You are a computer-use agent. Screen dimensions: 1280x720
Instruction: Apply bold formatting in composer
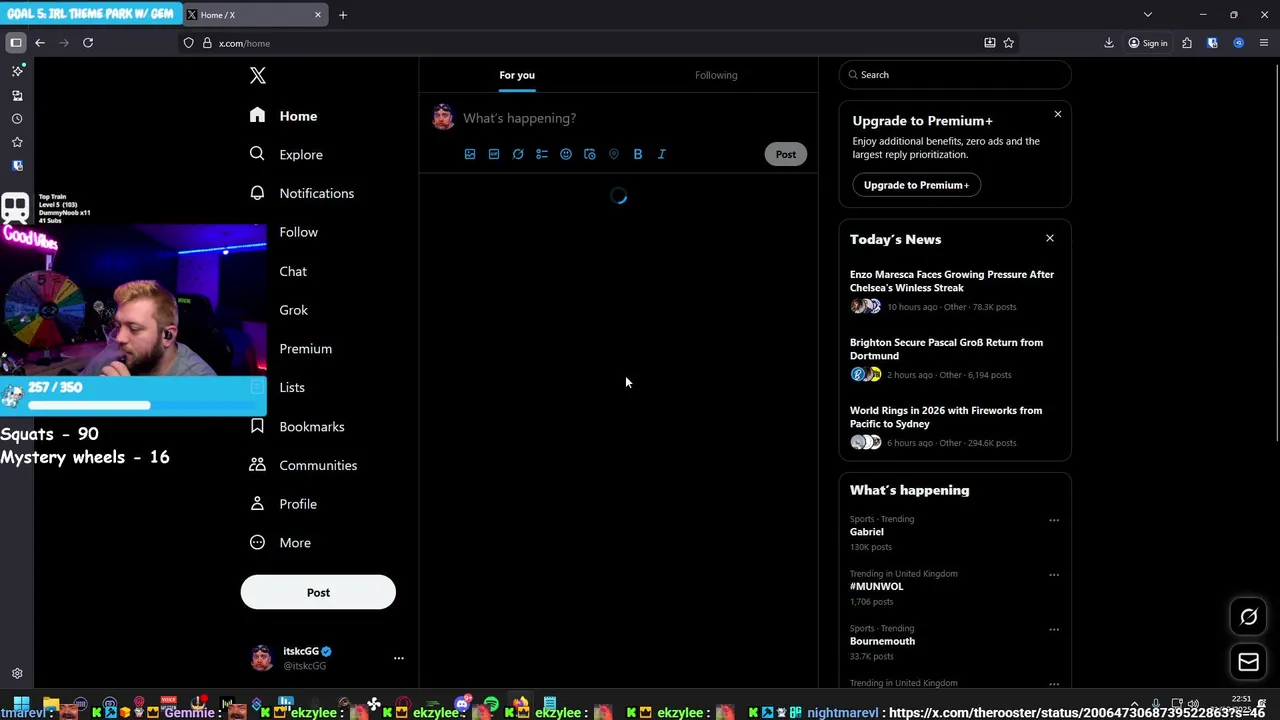(638, 154)
